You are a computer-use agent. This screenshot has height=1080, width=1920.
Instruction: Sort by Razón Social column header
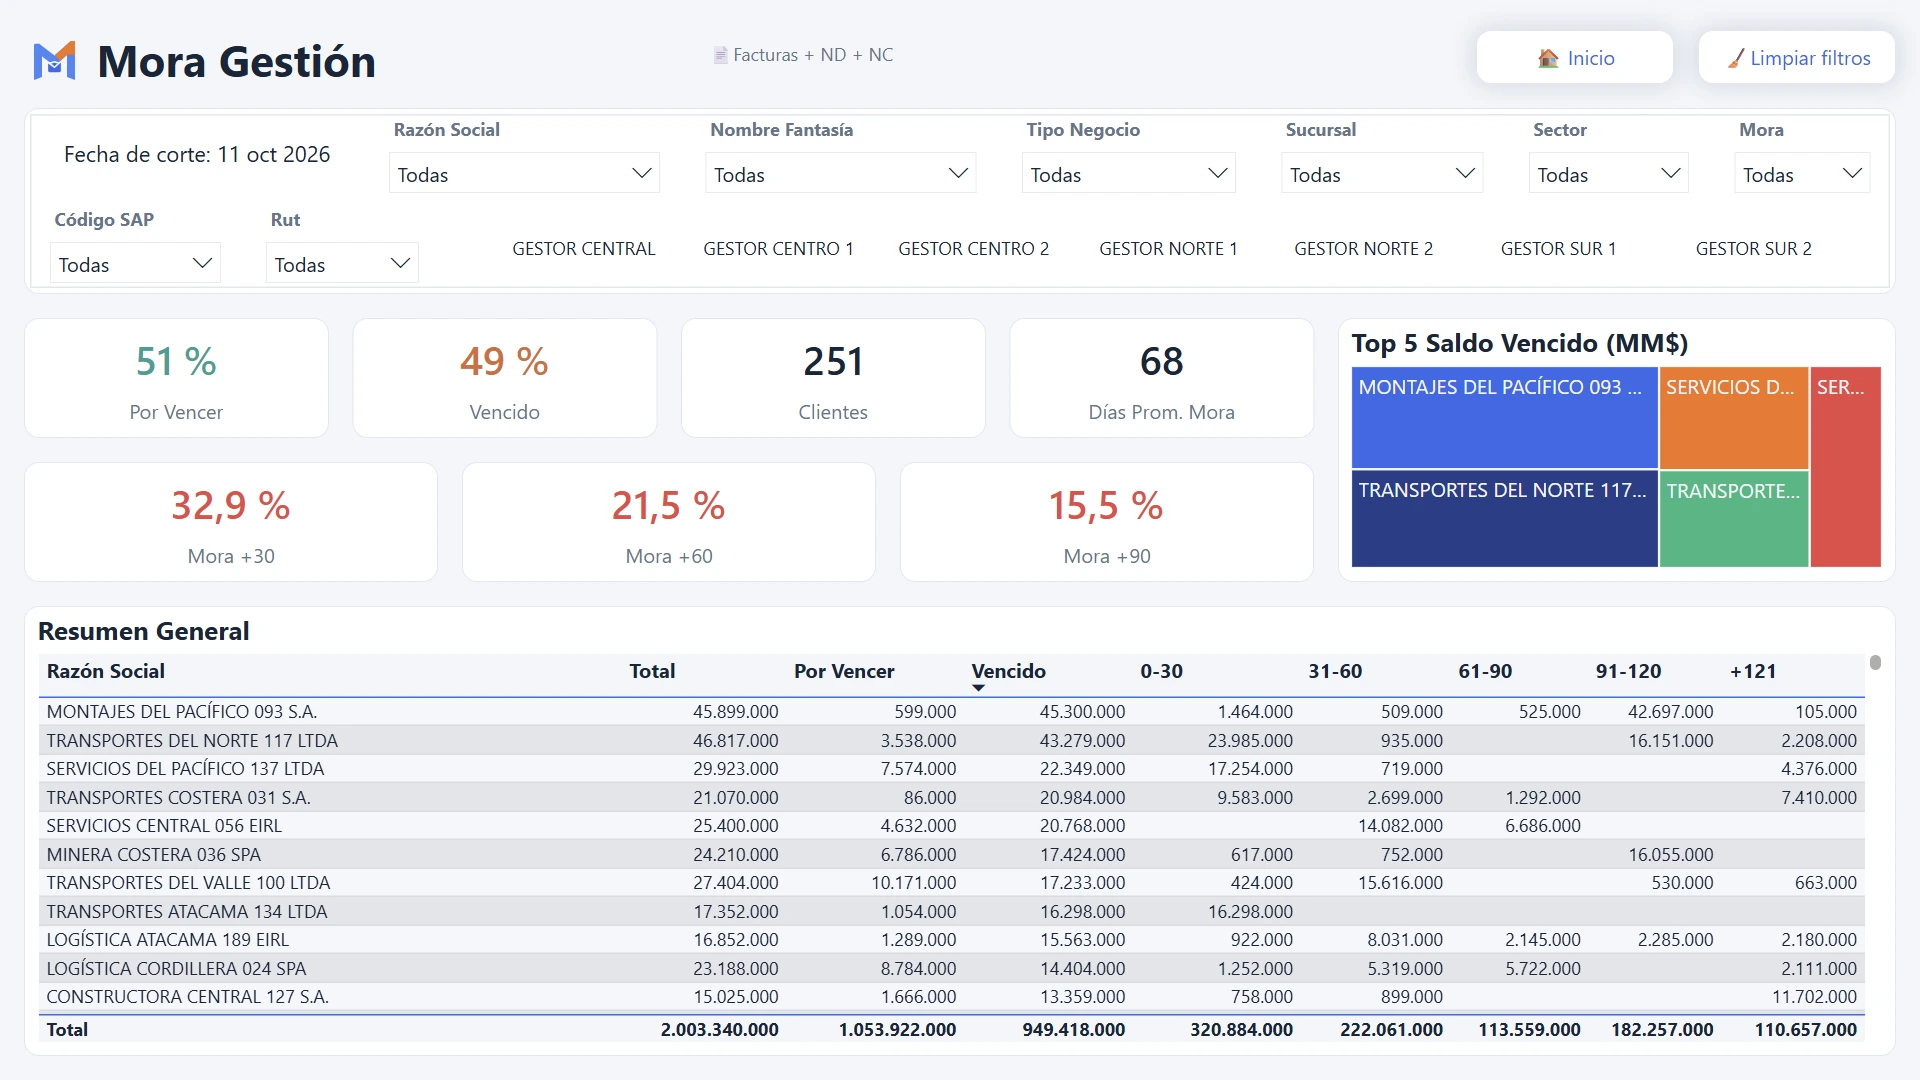[106, 671]
